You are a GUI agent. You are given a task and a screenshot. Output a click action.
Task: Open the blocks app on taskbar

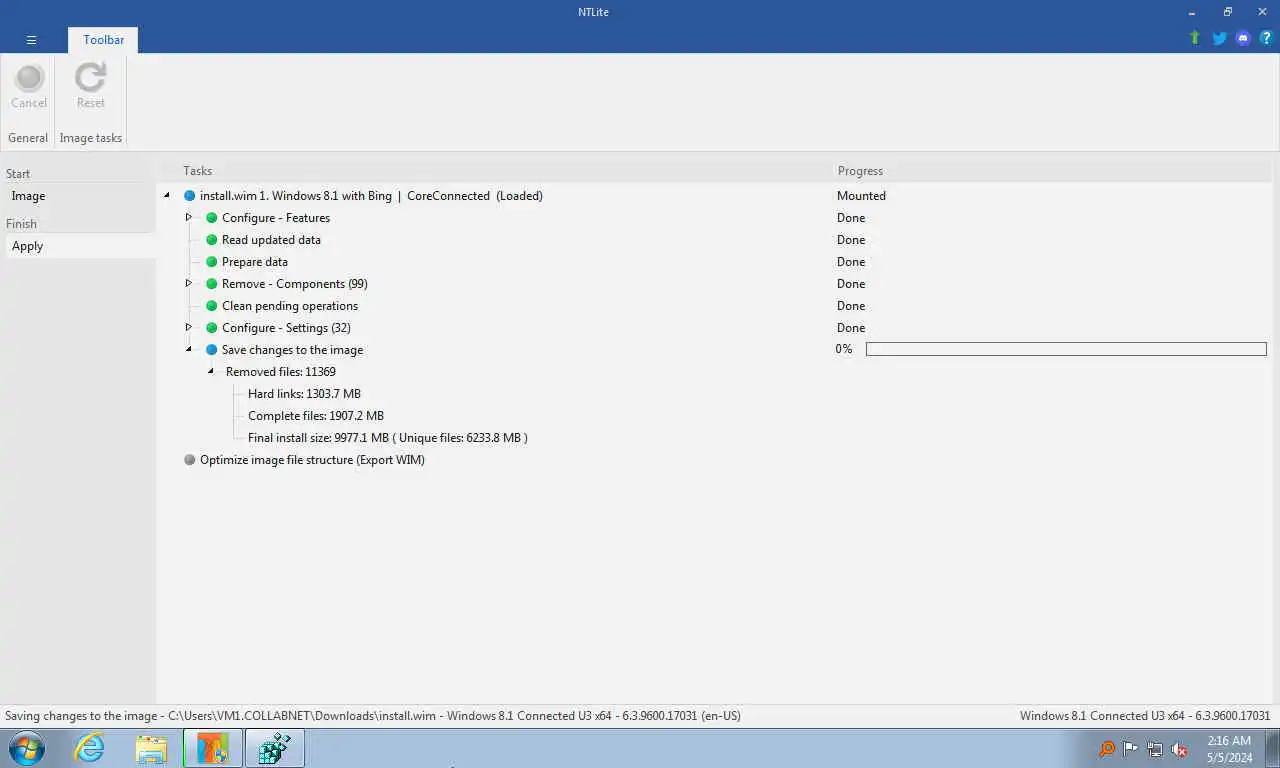coord(274,748)
